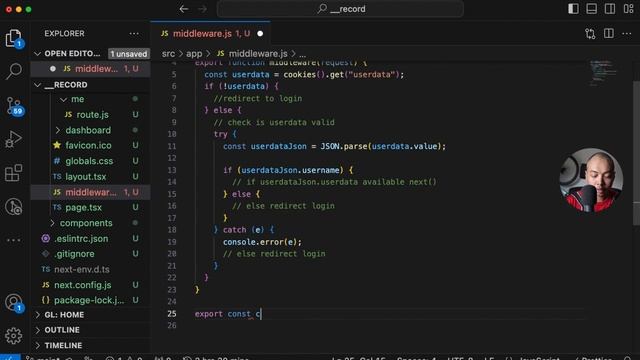Close the unsaved middleware.js tab dot
The width and height of the screenshot is (640, 360).
260,33
